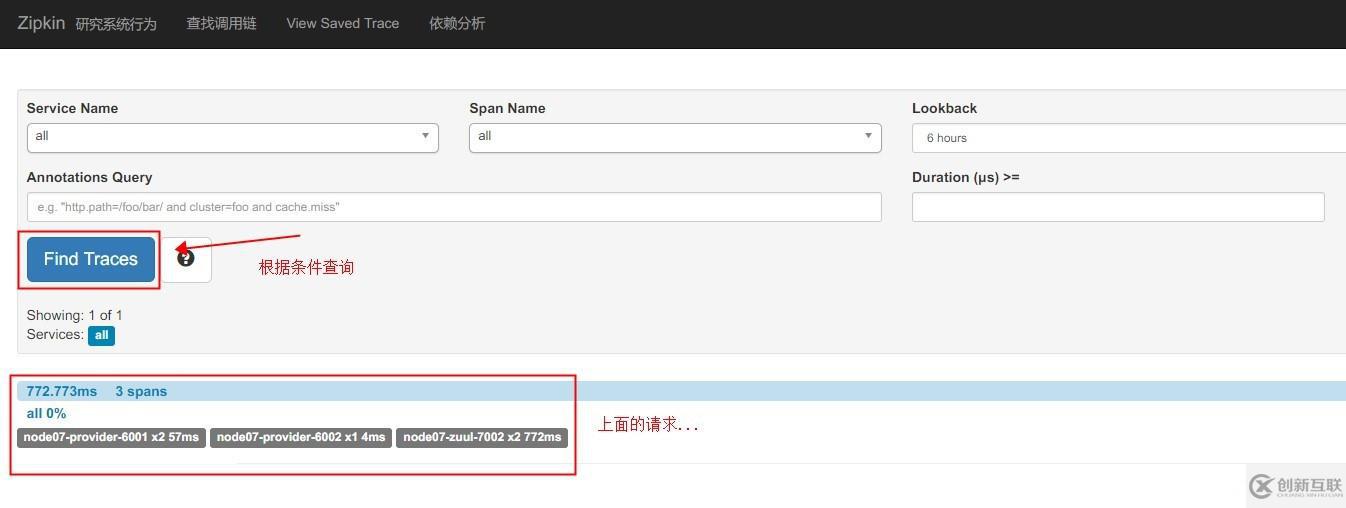The width and height of the screenshot is (1346, 508).
Task: Click the 'Services:' label text
Action: pyautogui.click(x=55, y=334)
